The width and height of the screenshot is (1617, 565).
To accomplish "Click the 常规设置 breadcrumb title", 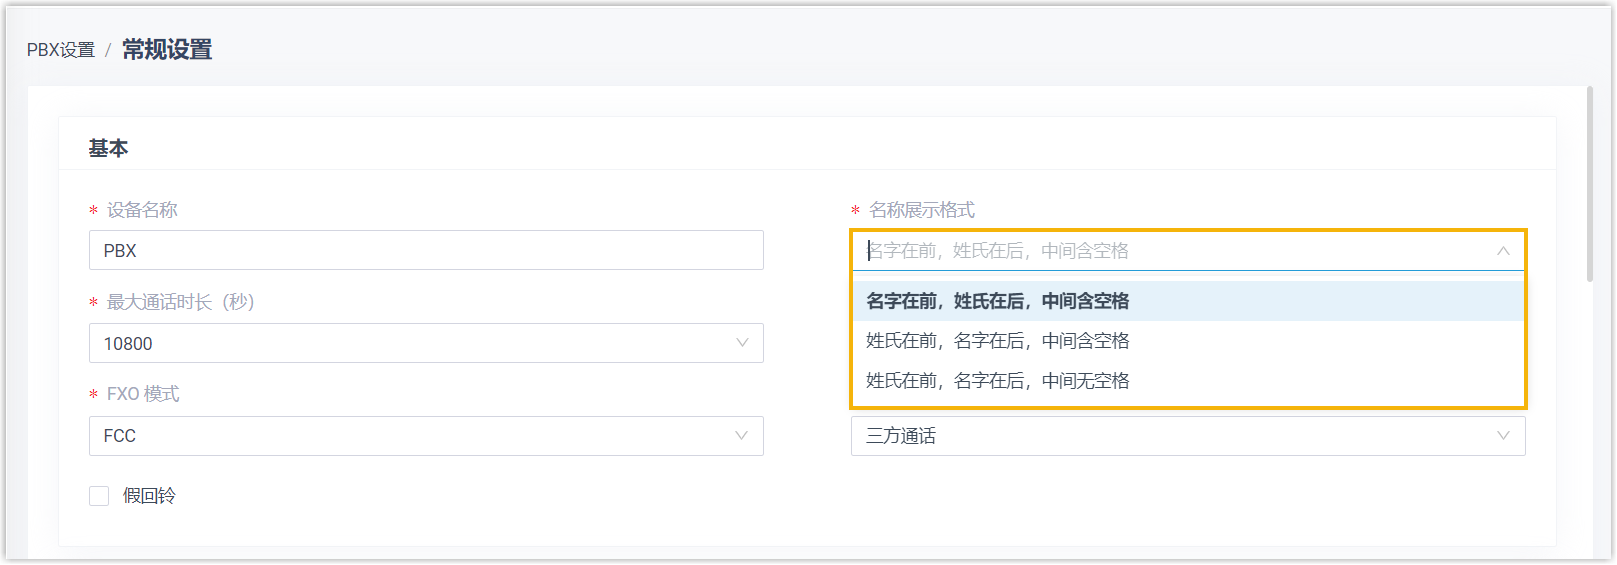I will coord(167,50).
